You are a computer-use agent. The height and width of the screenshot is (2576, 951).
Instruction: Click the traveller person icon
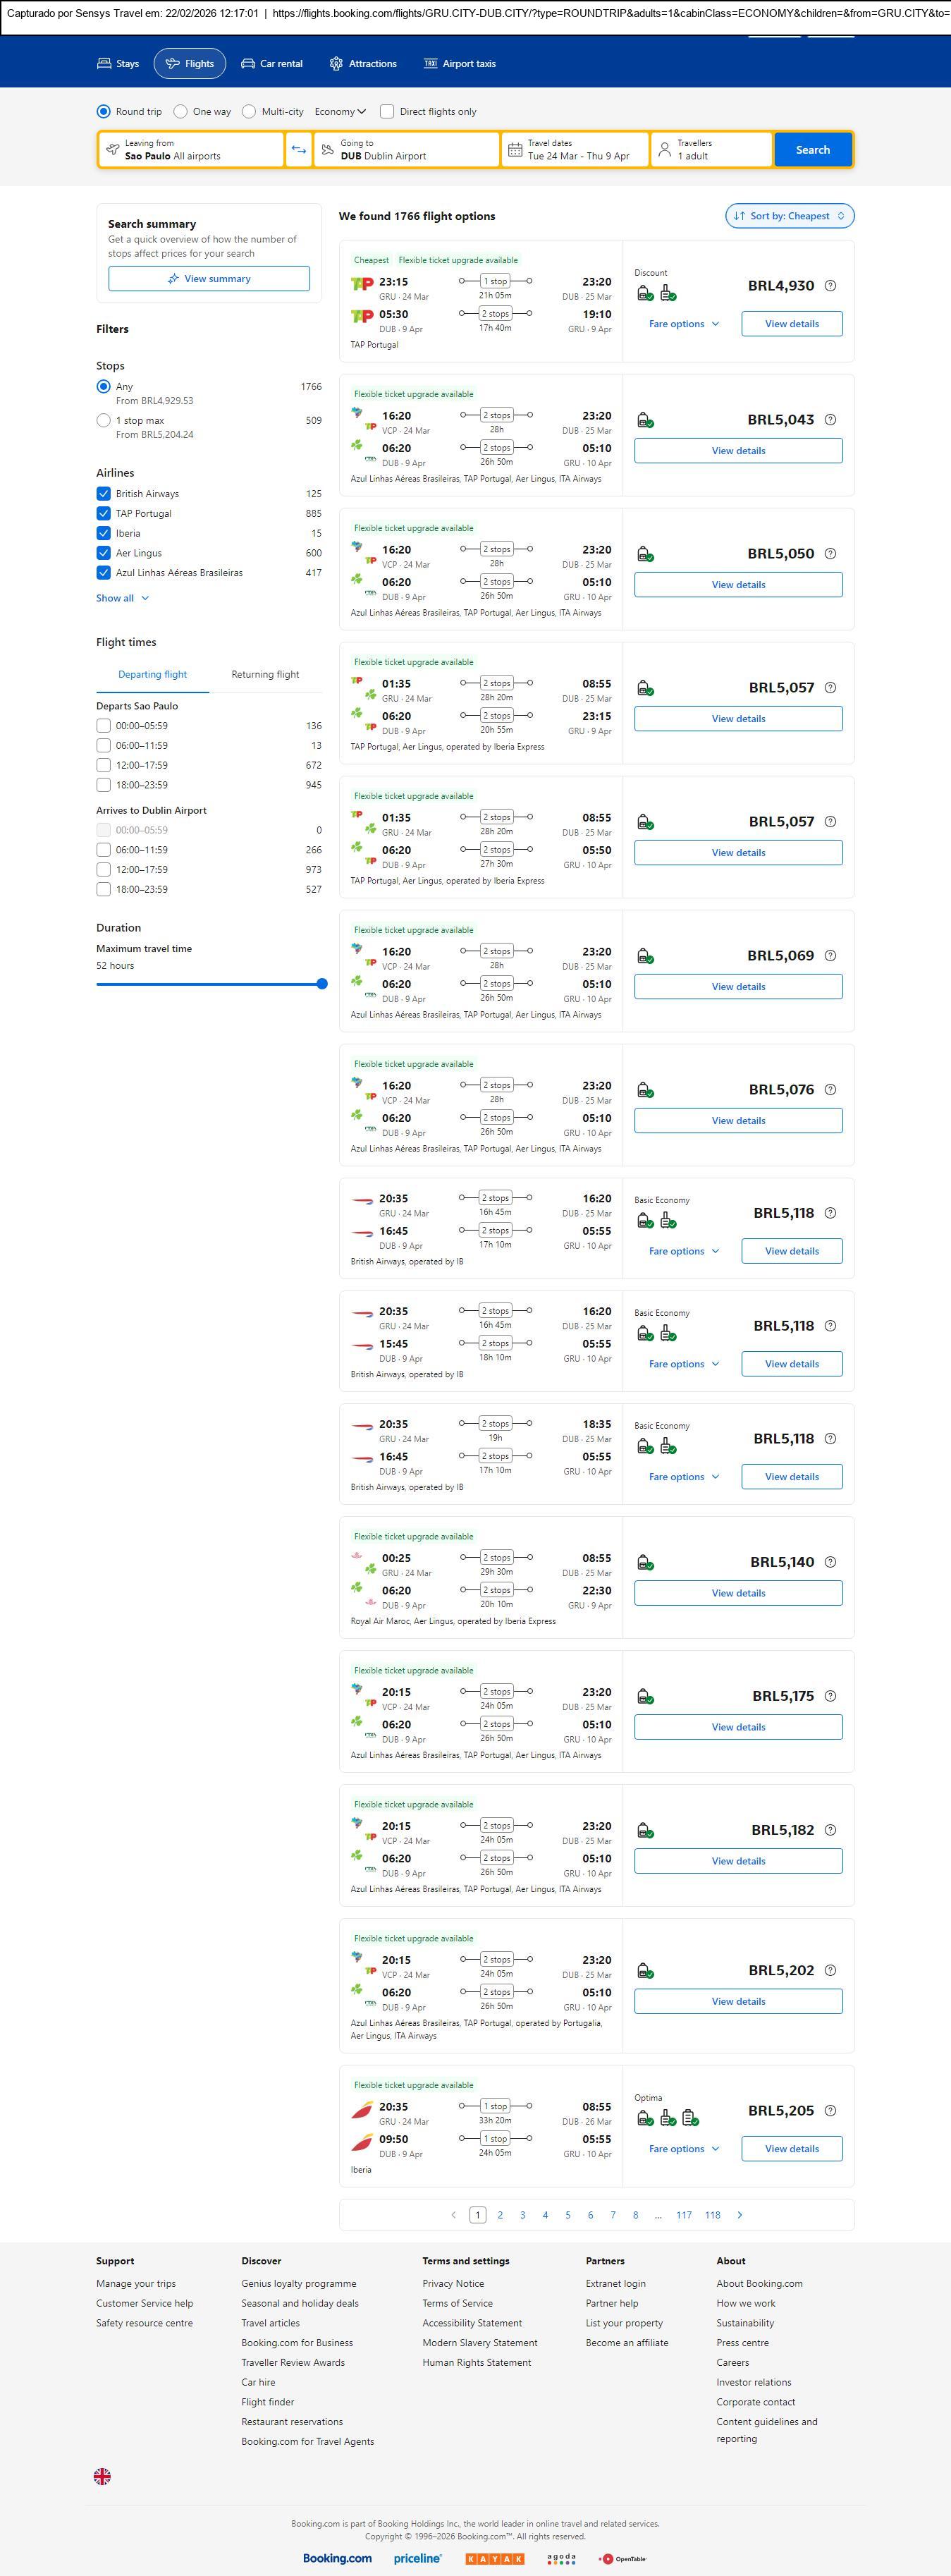[664, 150]
